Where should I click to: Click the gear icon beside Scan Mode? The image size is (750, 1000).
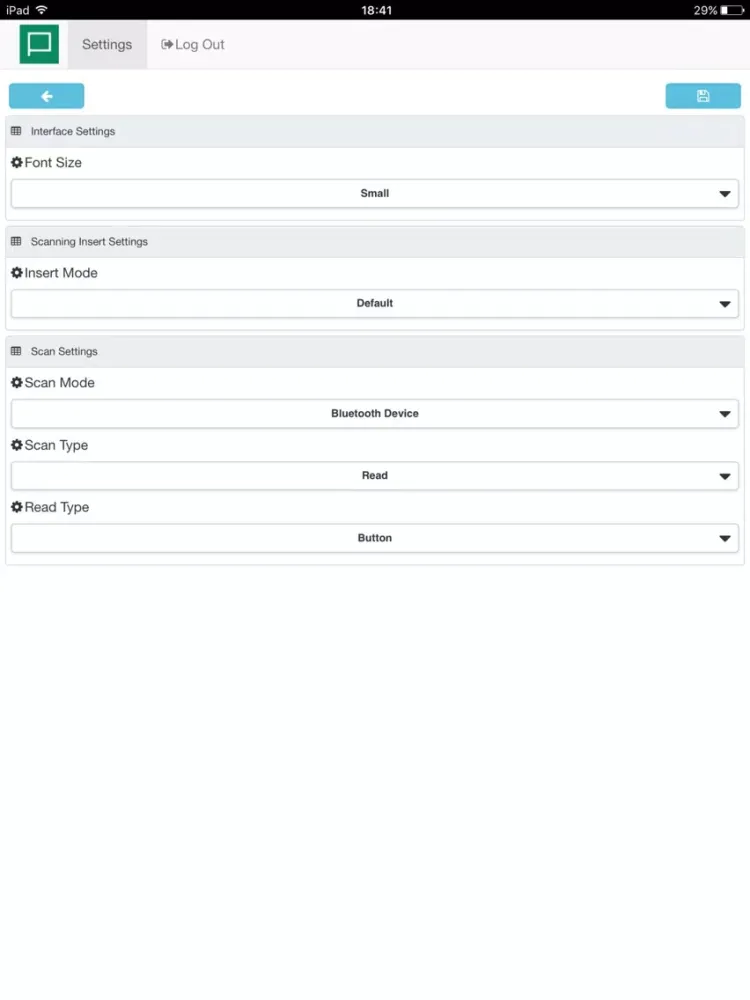[x=17, y=383]
